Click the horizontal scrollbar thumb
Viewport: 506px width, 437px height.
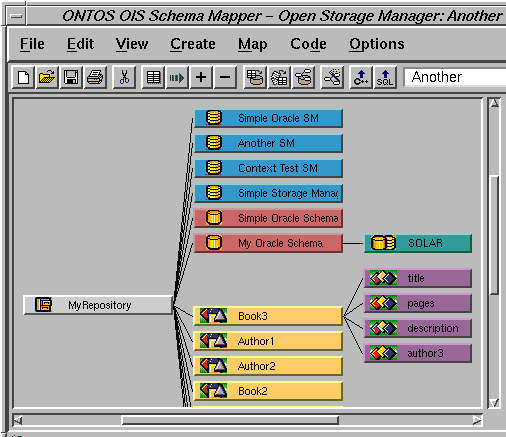pyautogui.click(x=230, y=420)
